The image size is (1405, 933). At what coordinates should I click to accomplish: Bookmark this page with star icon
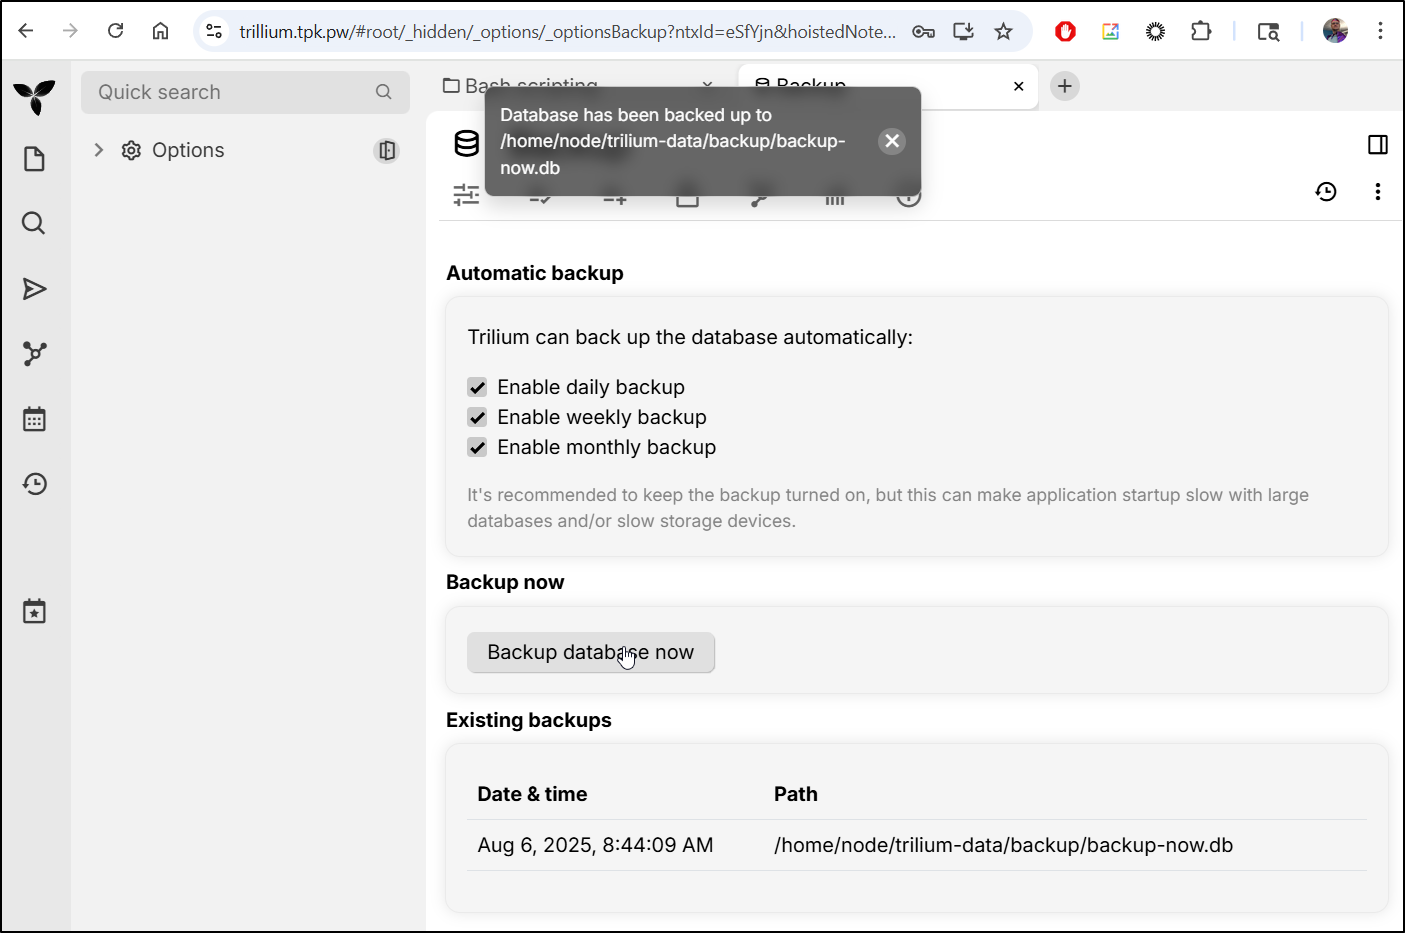coord(1004,32)
